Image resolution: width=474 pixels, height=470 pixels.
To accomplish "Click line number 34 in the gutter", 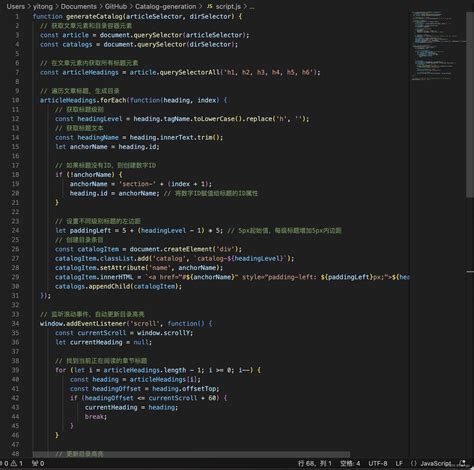I will pos(15,323).
